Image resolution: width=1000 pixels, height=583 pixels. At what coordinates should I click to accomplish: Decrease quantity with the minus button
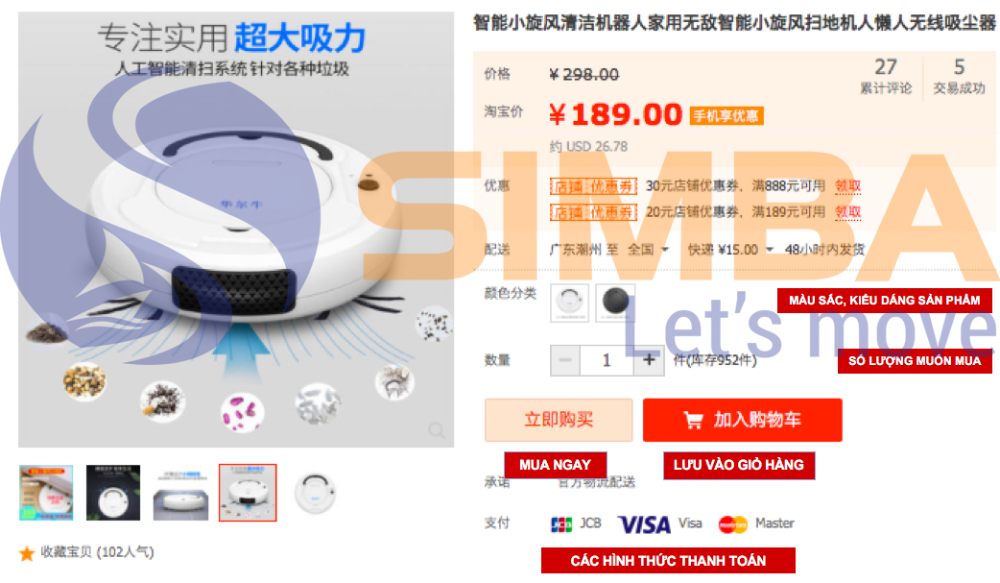coord(565,360)
